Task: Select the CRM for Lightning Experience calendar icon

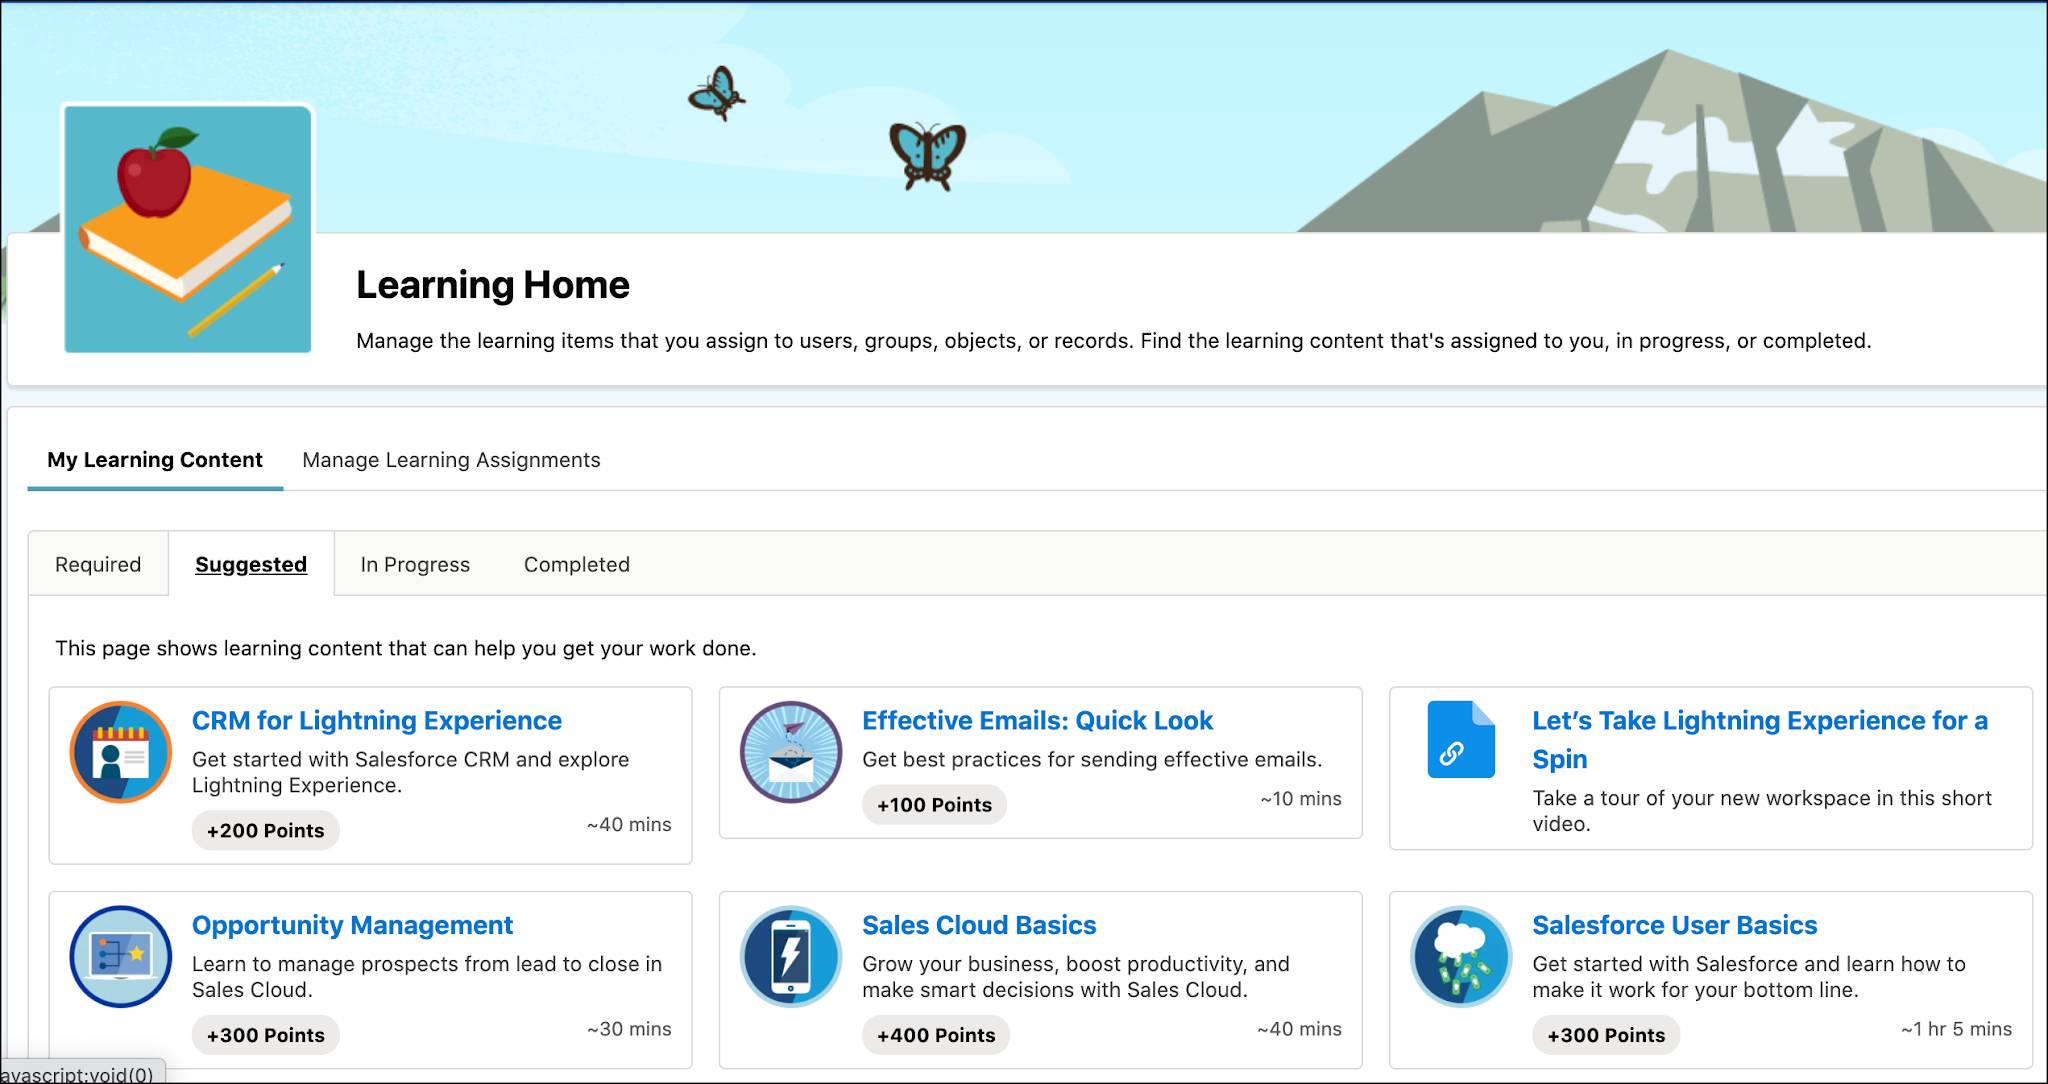Action: pyautogui.click(x=120, y=753)
